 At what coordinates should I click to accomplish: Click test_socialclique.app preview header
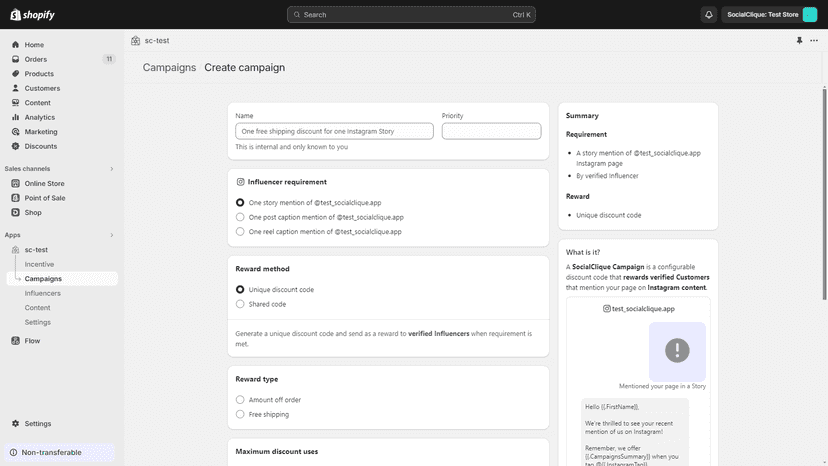(x=638, y=309)
